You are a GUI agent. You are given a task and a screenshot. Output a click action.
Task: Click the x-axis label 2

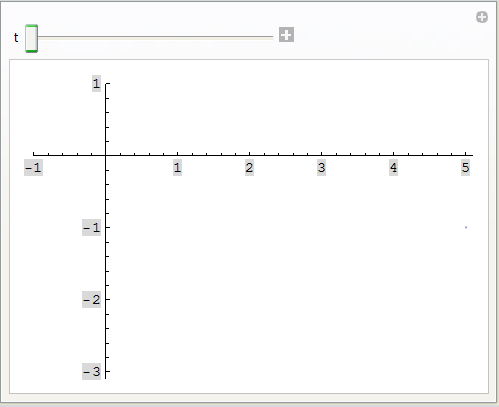point(249,167)
